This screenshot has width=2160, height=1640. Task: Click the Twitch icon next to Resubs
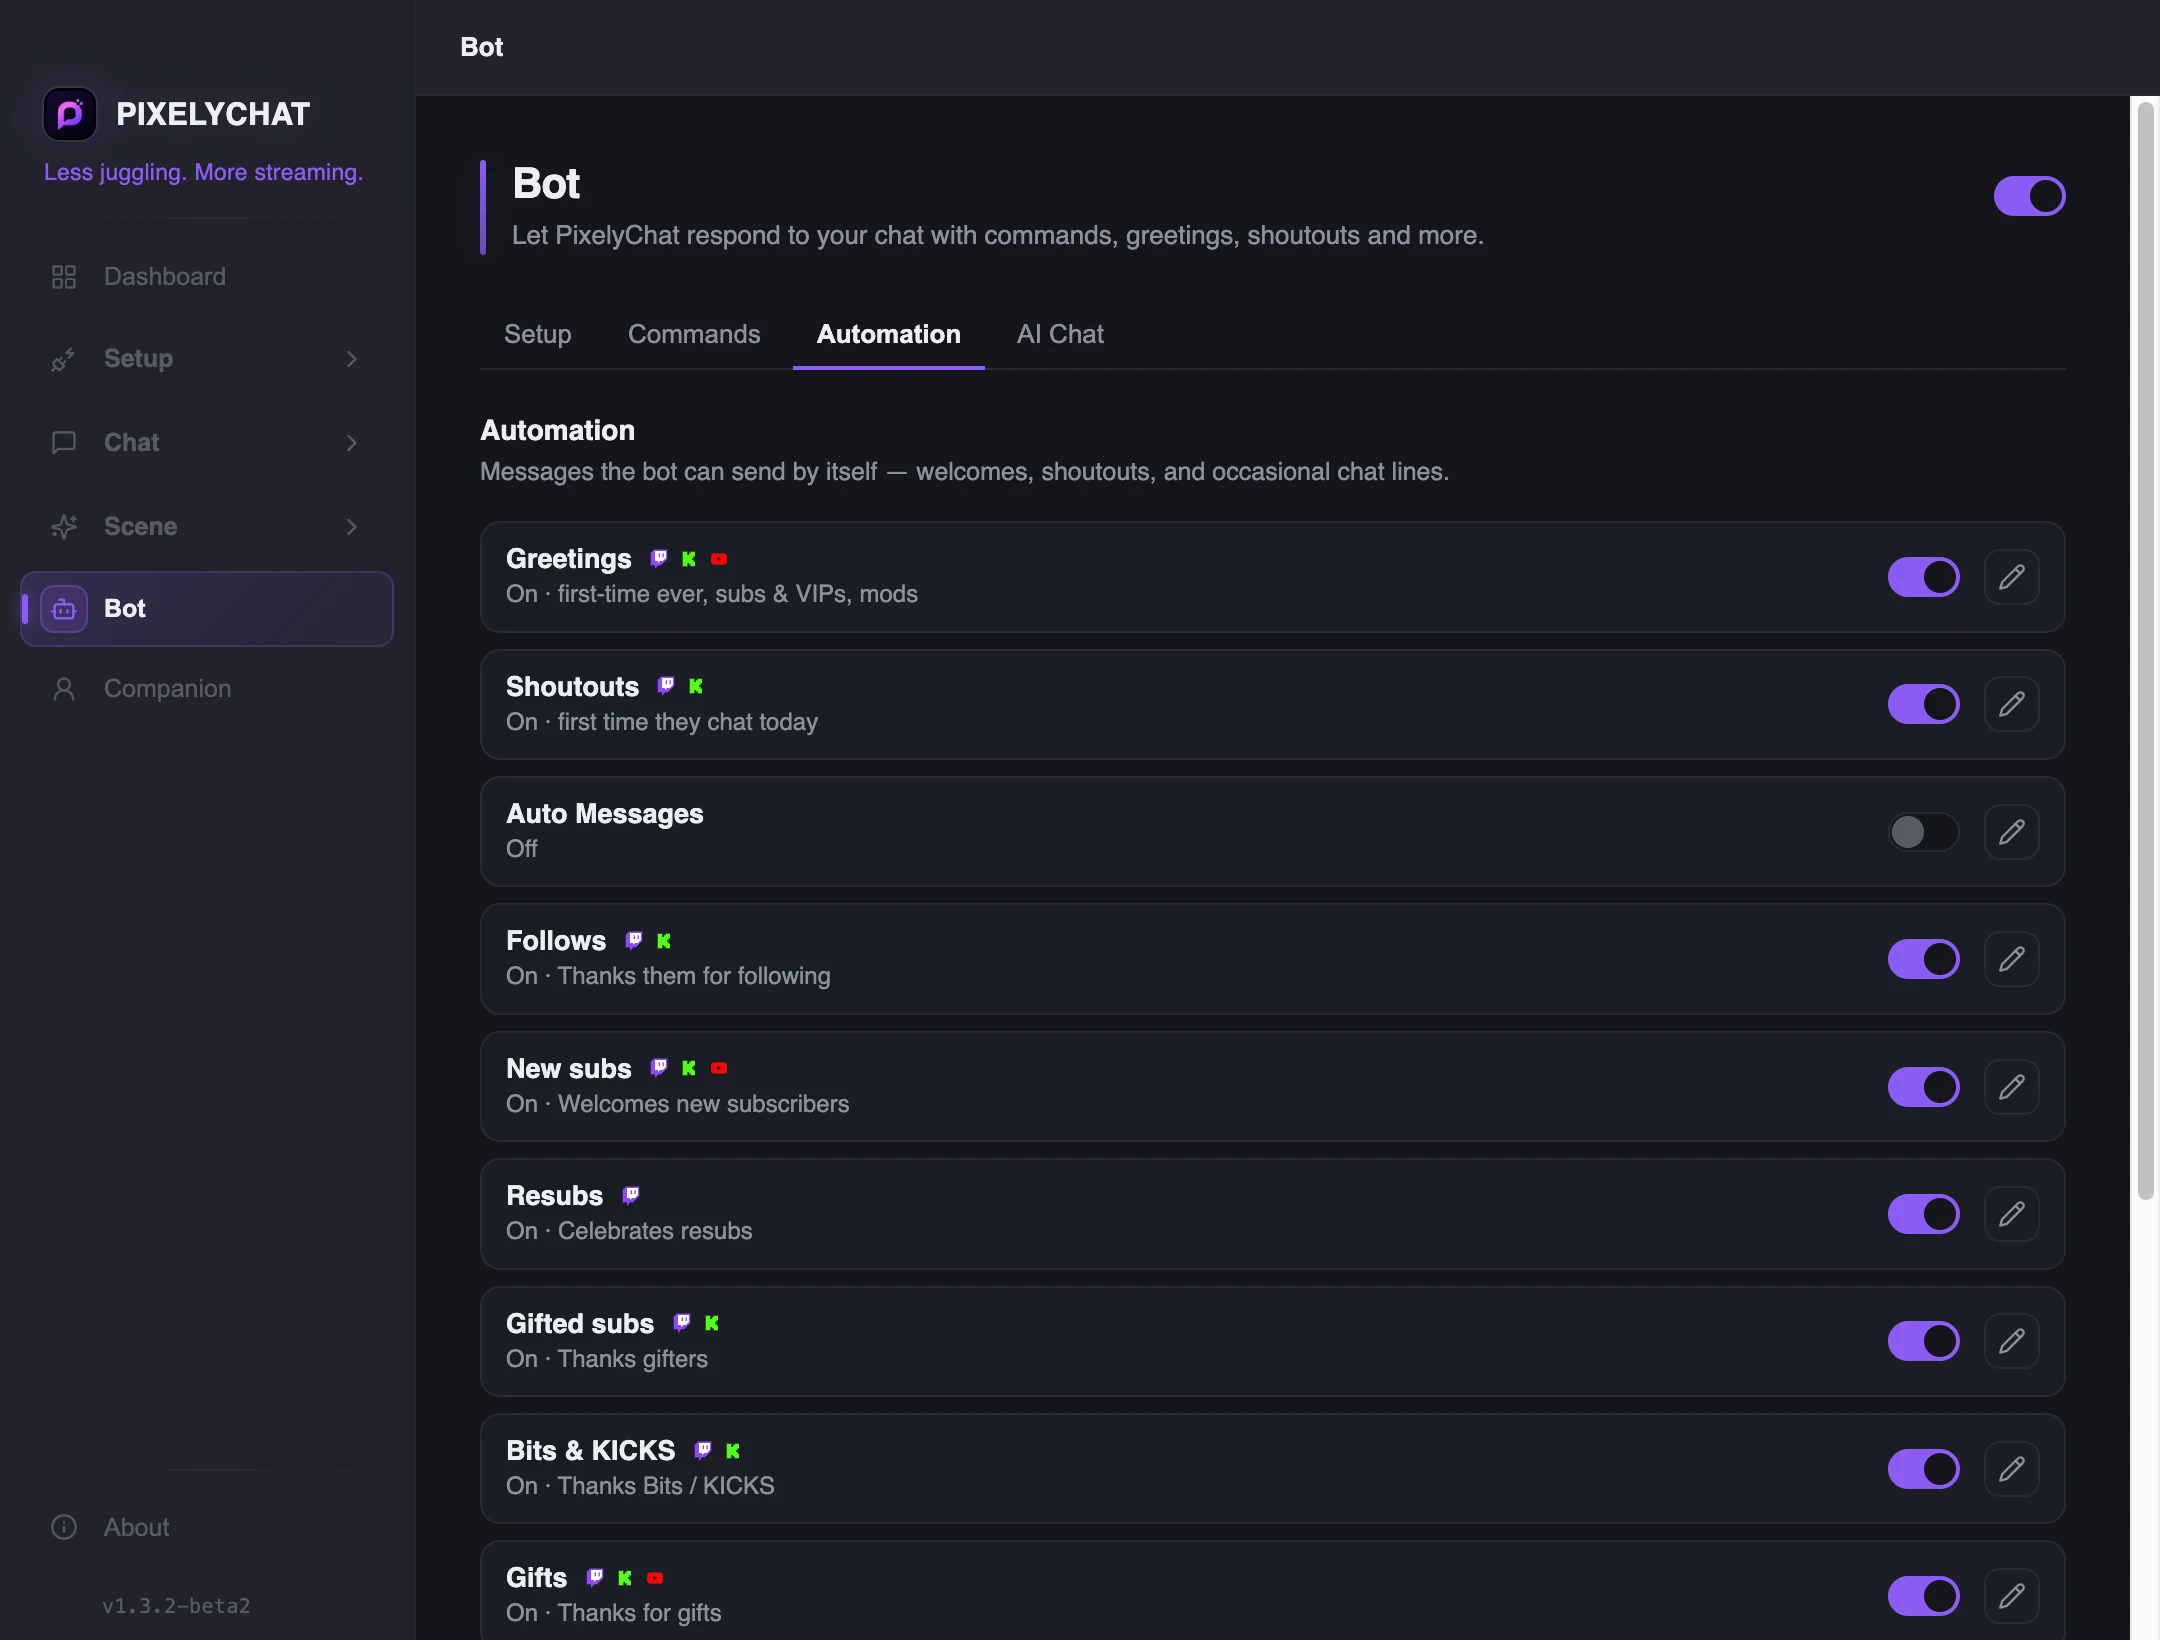[631, 1195]
